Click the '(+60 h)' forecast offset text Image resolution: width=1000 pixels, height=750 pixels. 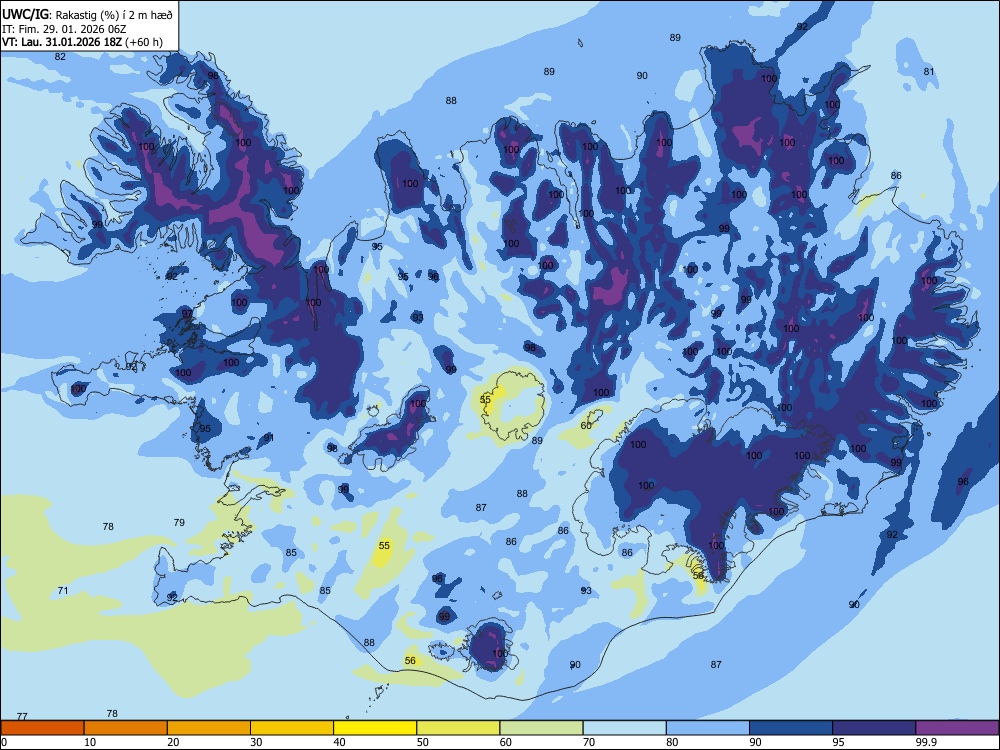[x=144, y=42]
